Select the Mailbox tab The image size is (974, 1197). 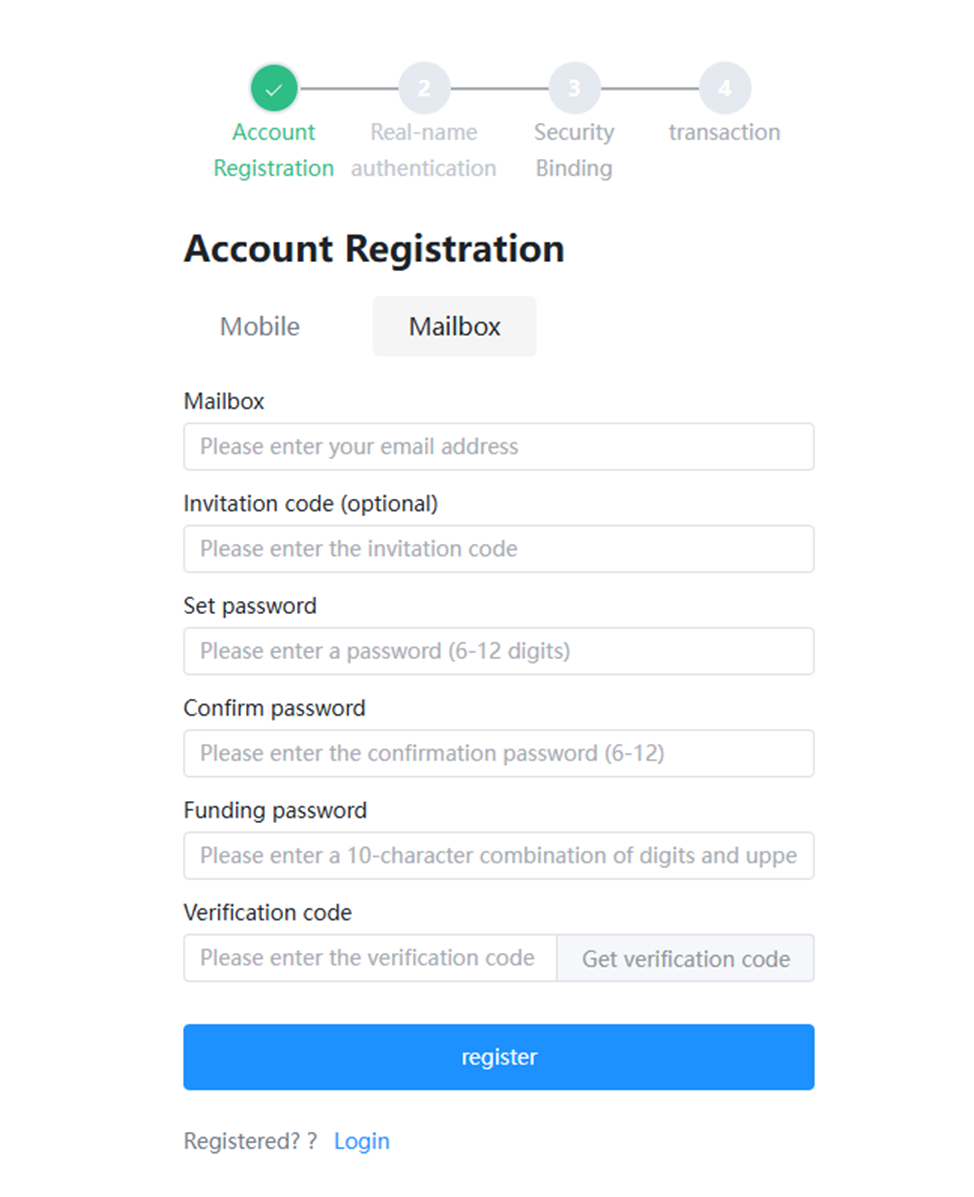click(x=454, y=327)
